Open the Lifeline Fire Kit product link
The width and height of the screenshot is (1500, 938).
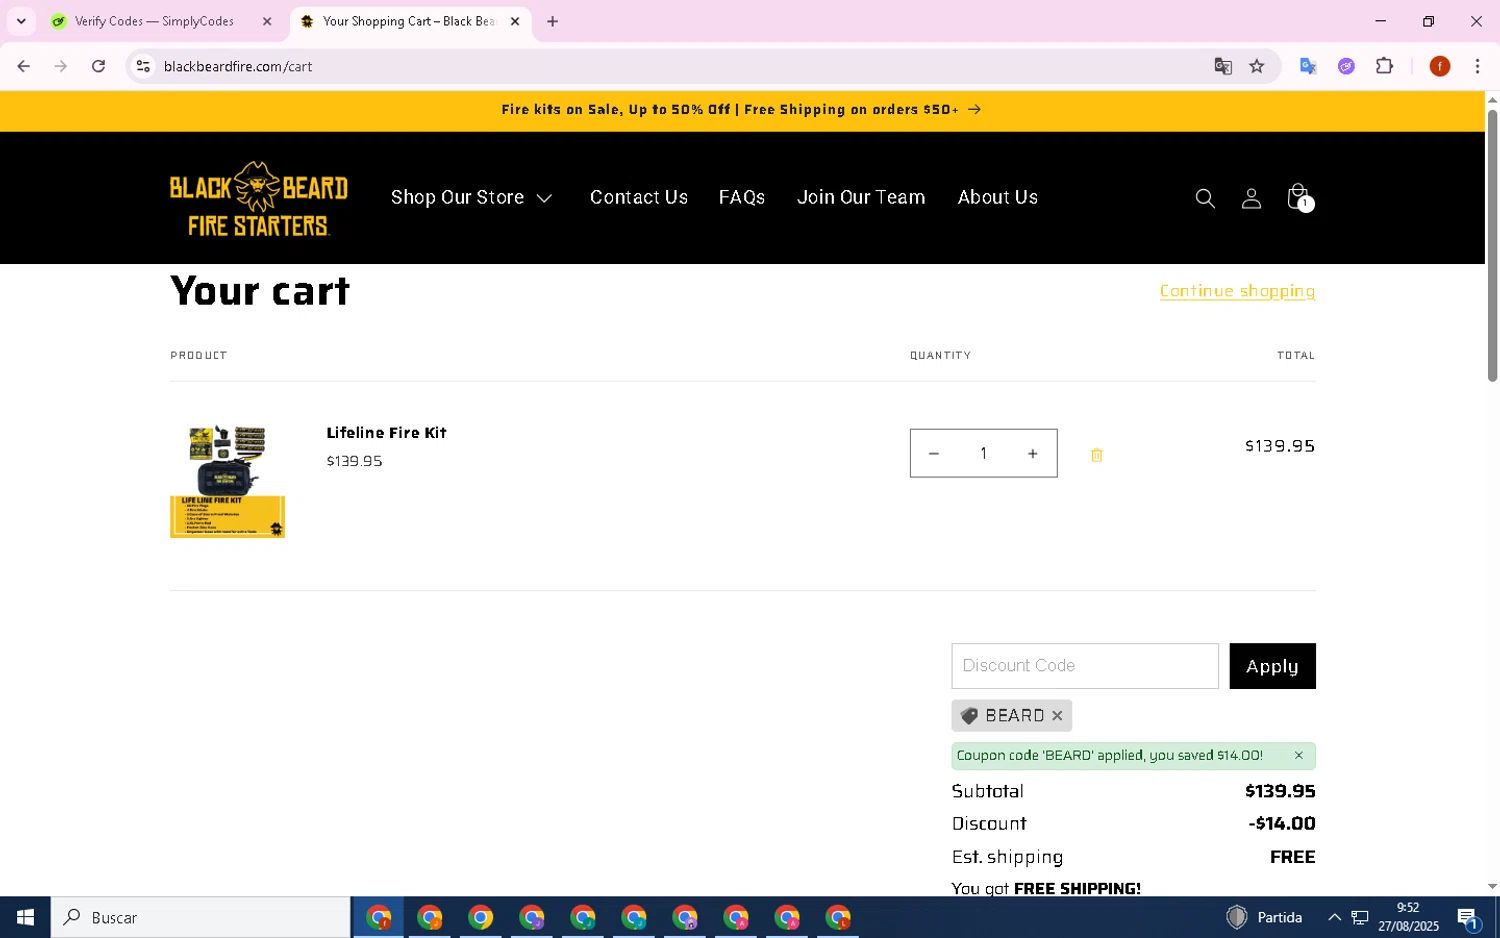pyautogui.click(x=386, y=433)
